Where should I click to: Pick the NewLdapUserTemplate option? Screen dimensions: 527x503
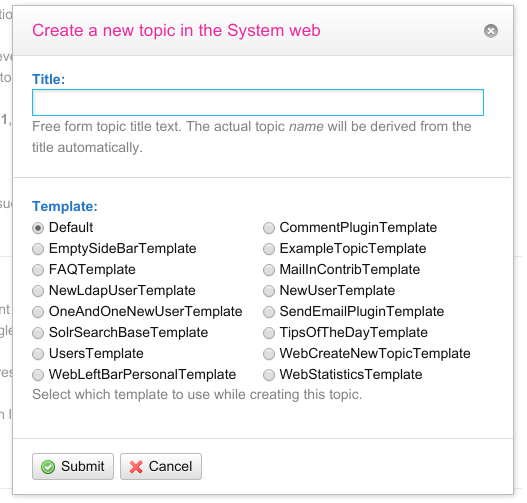[x=38, y=291]
